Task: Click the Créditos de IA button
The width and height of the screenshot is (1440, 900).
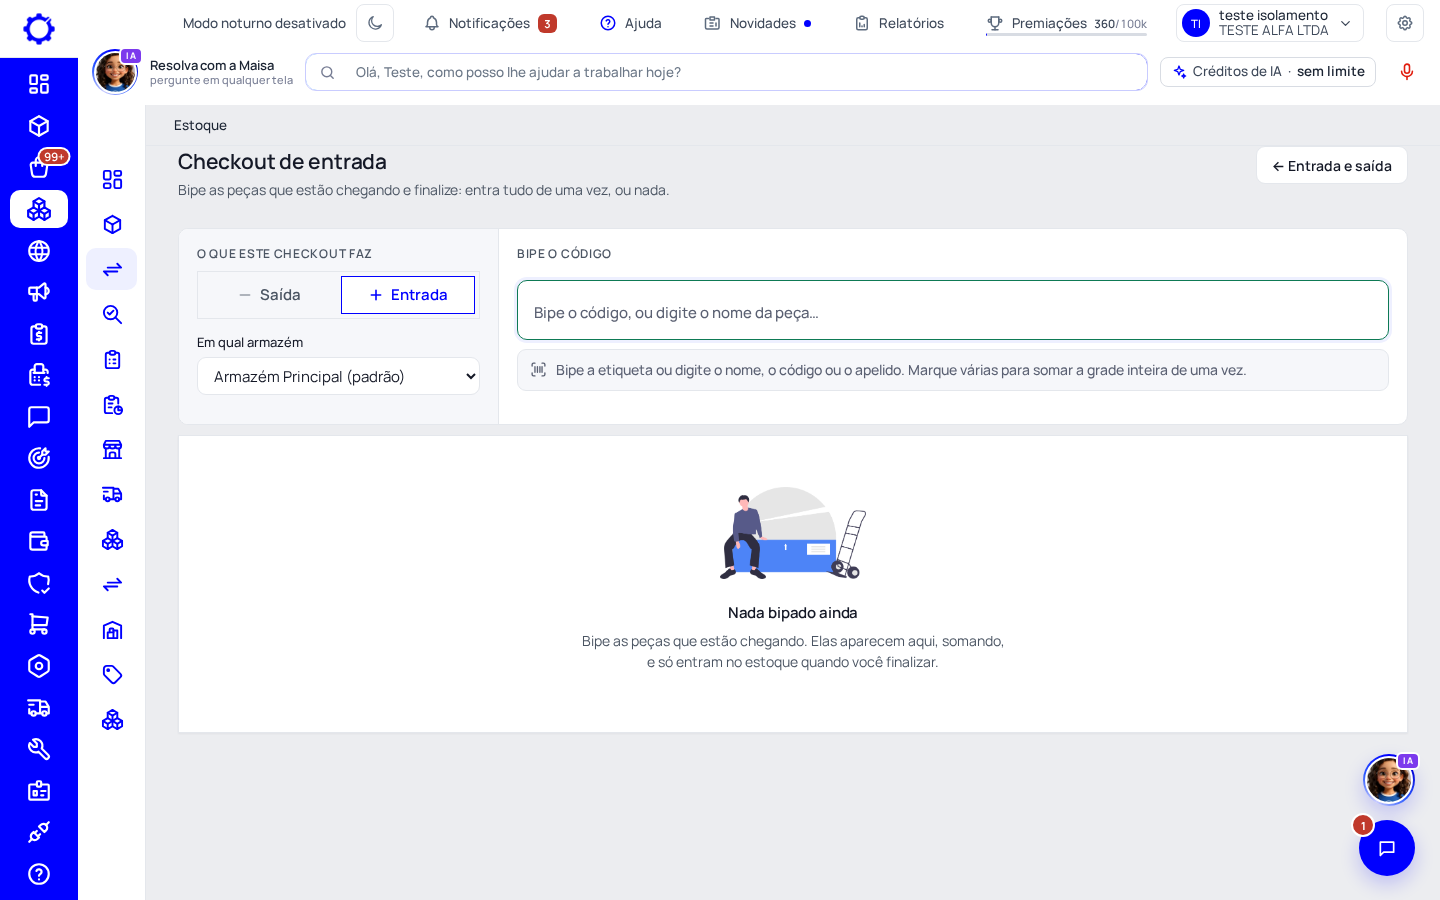Action: (x=1268, y=72)
